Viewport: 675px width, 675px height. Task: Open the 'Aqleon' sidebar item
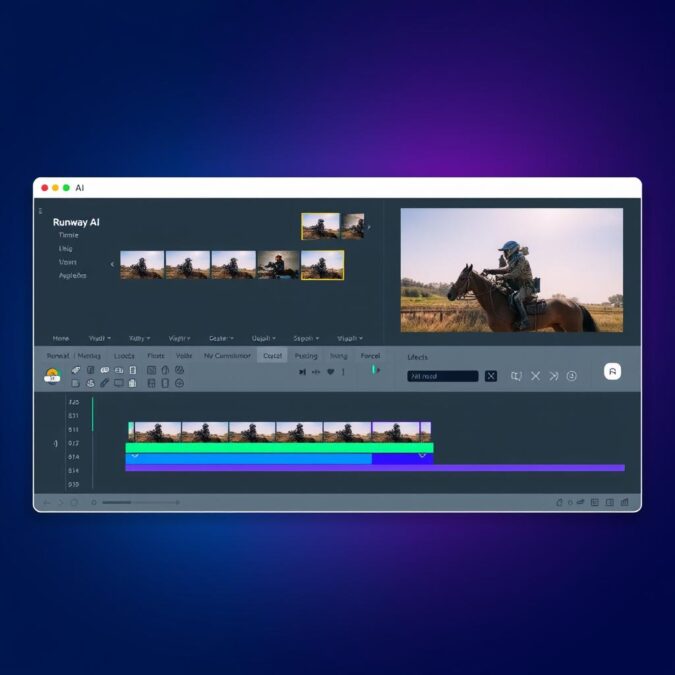tap(72, 275)
